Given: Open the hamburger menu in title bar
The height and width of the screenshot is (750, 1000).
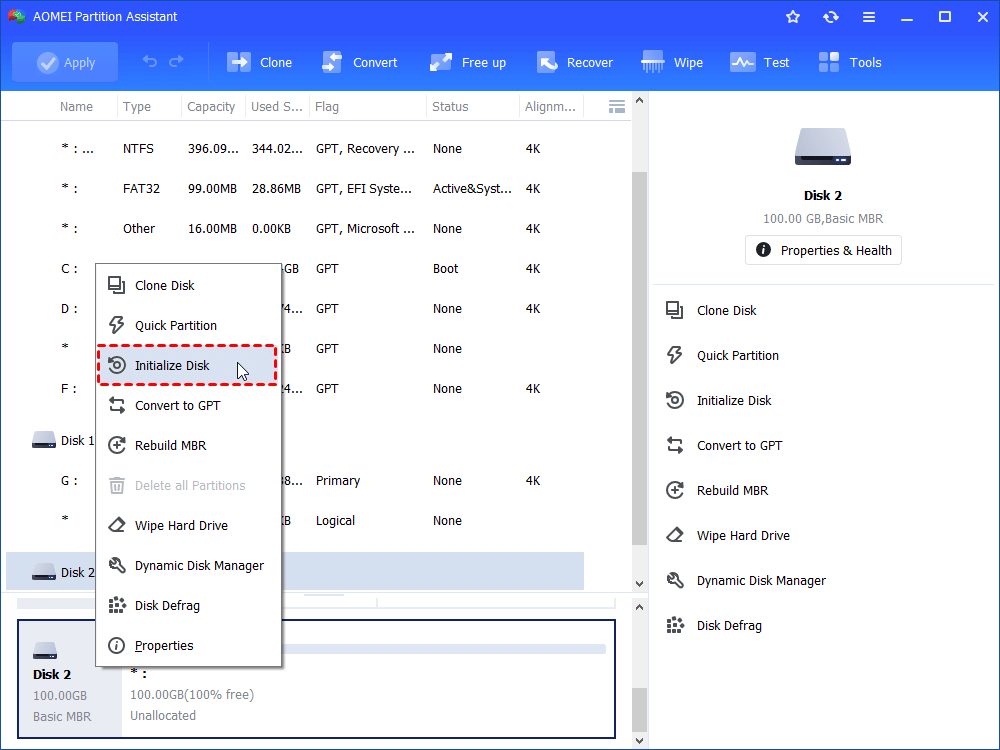Looking at the screenshot, I should point(869,17).
